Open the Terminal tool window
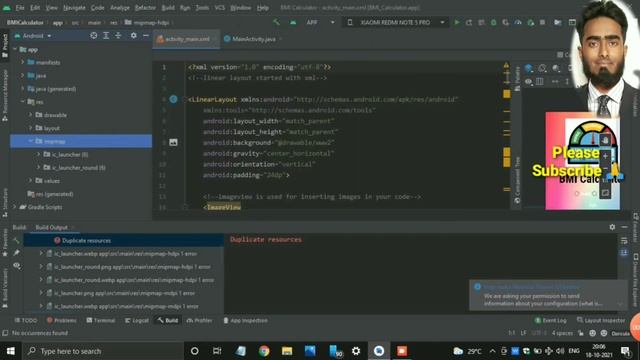 [x=101, y=320]
